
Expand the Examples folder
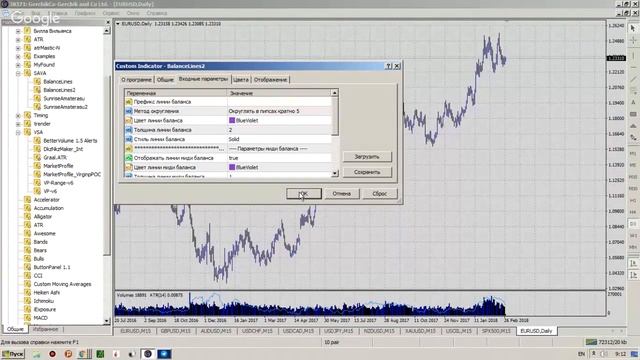pyautogui.click(x=18, y=56)
